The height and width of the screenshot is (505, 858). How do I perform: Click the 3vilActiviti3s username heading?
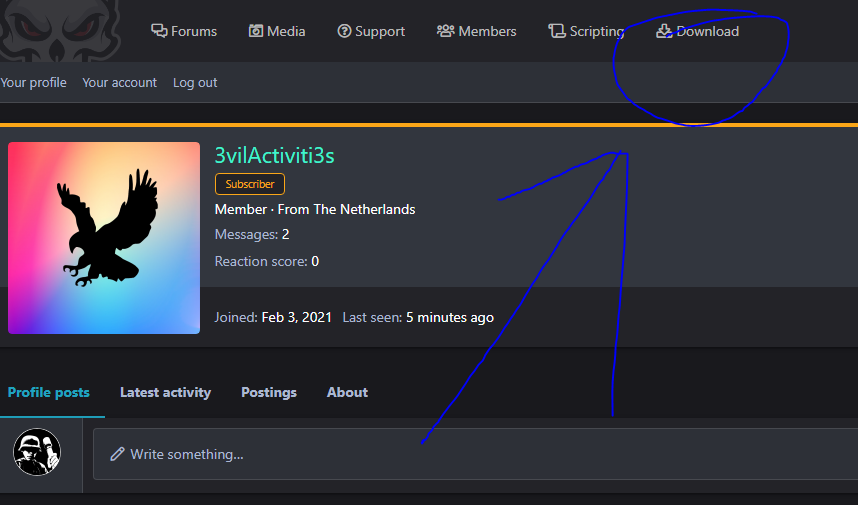point(274,155)
